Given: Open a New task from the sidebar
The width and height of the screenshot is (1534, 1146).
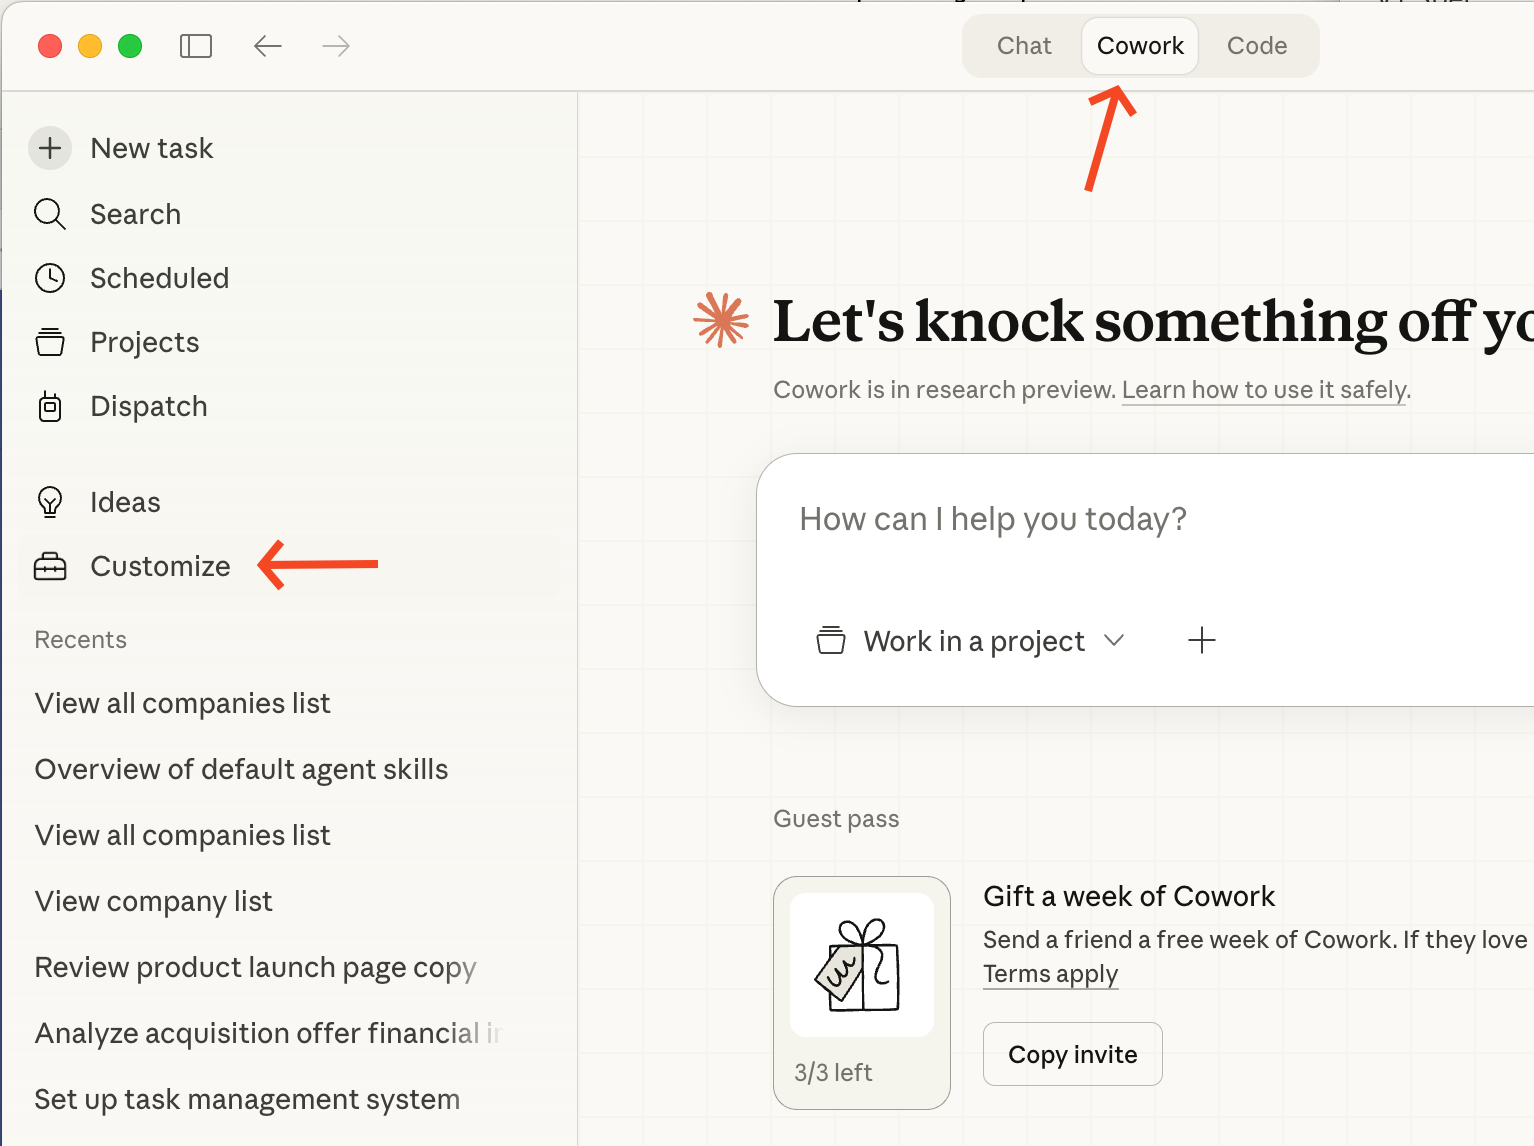Looking at the screenshot, I should click(151, 148).
